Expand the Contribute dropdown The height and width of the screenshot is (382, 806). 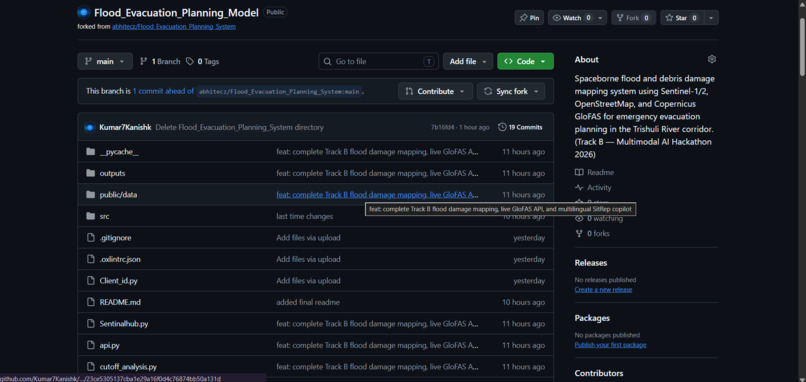(435, 92)
